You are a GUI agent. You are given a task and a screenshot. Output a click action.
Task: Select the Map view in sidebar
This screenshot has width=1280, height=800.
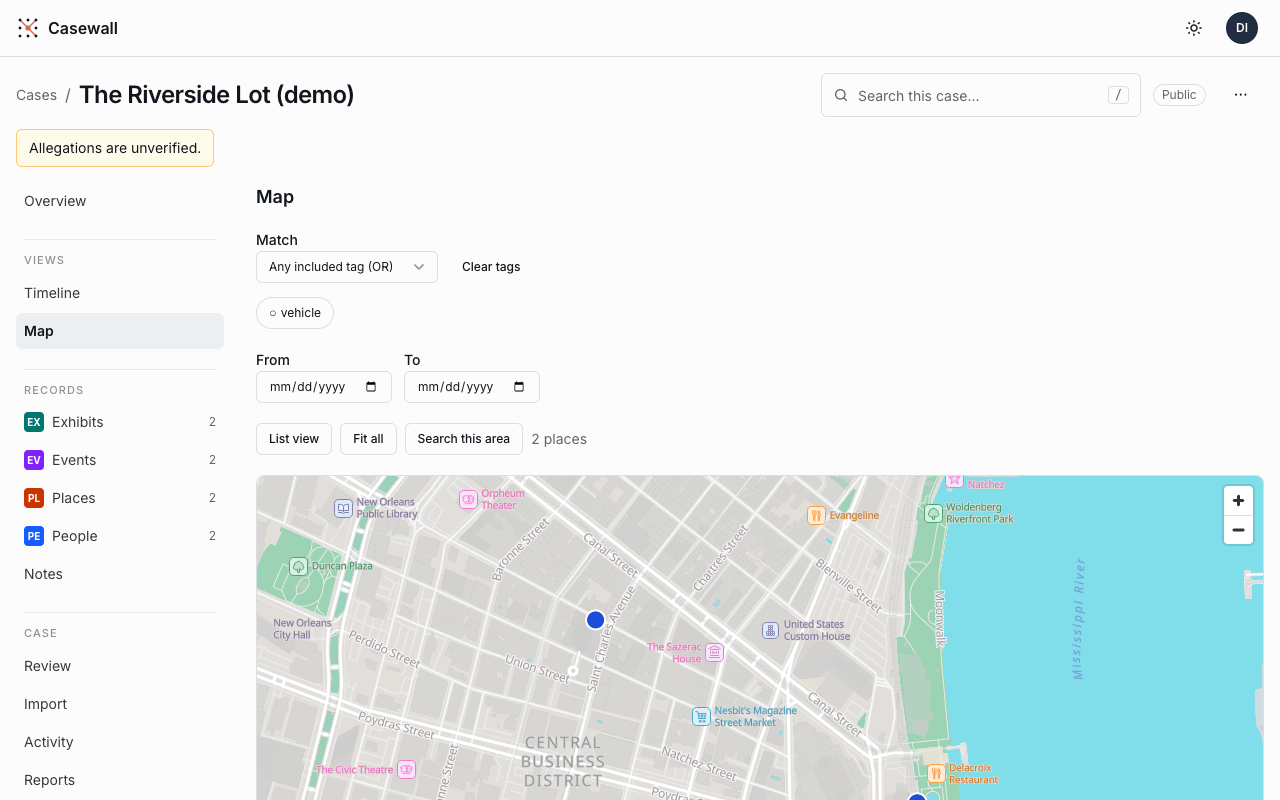[x=120, y=331]
